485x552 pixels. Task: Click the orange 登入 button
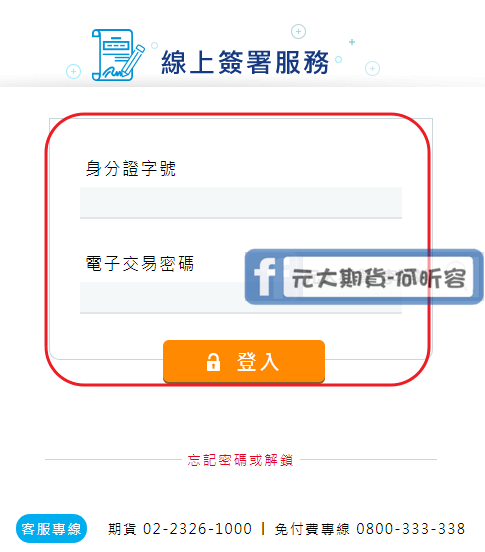[x=244, y=361]
